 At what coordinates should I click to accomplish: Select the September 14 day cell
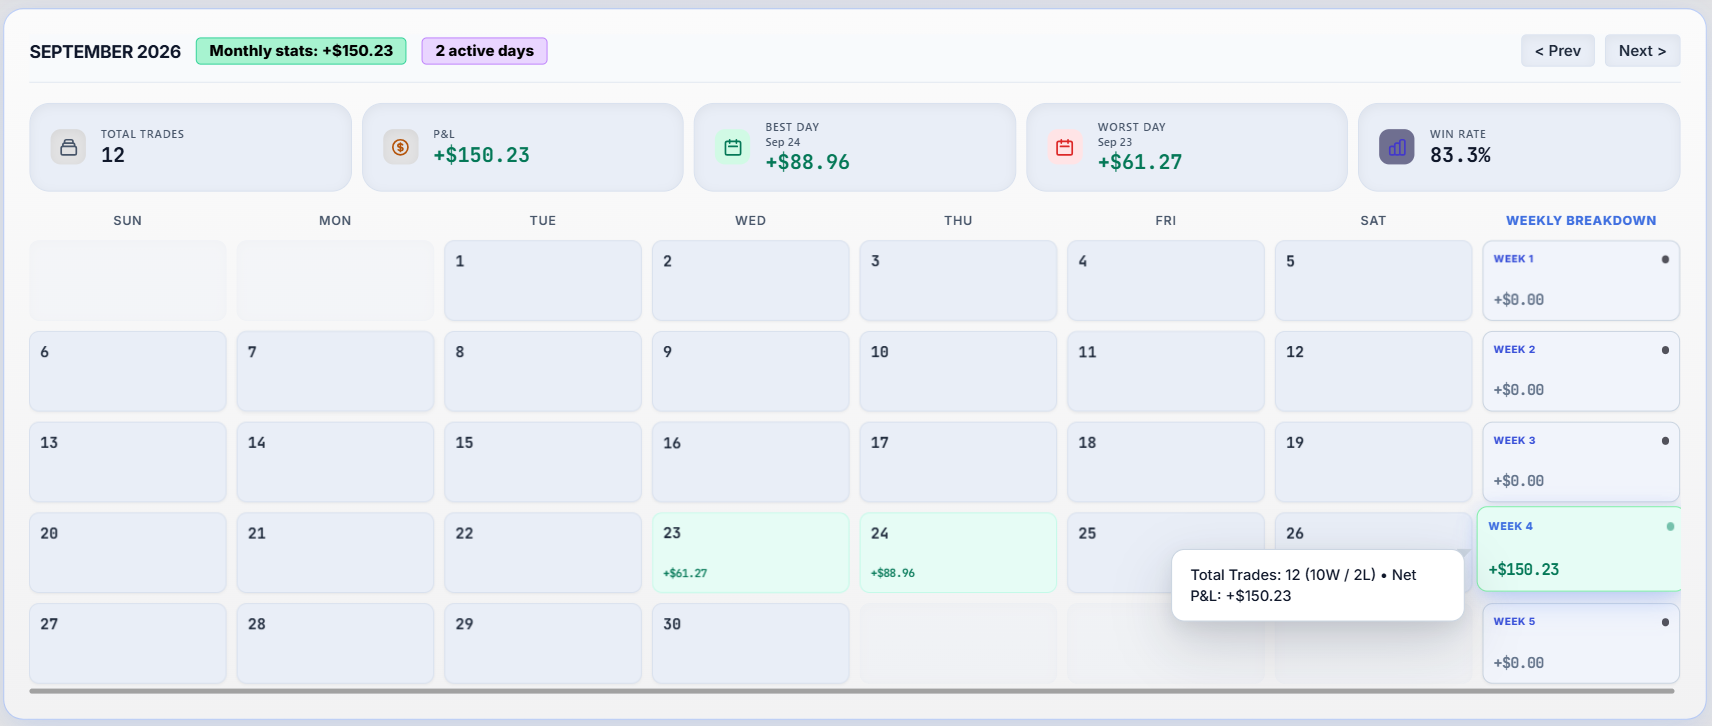pyautogui.click(x=335, y=462)
